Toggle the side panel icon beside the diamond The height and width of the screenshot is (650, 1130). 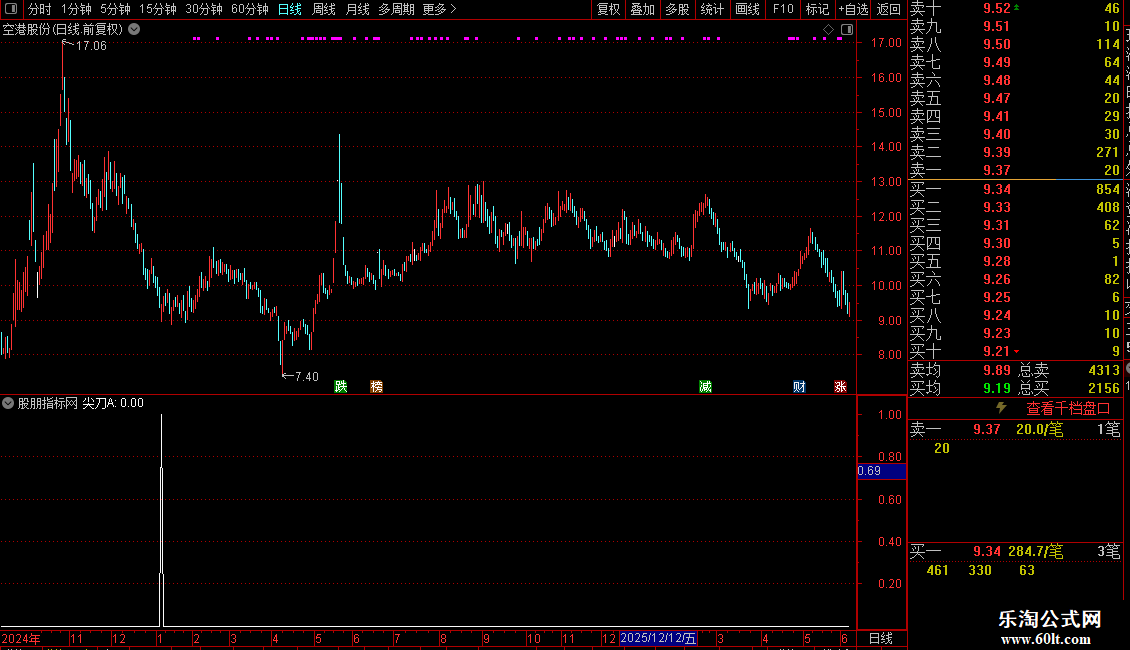tap(847, 30)
